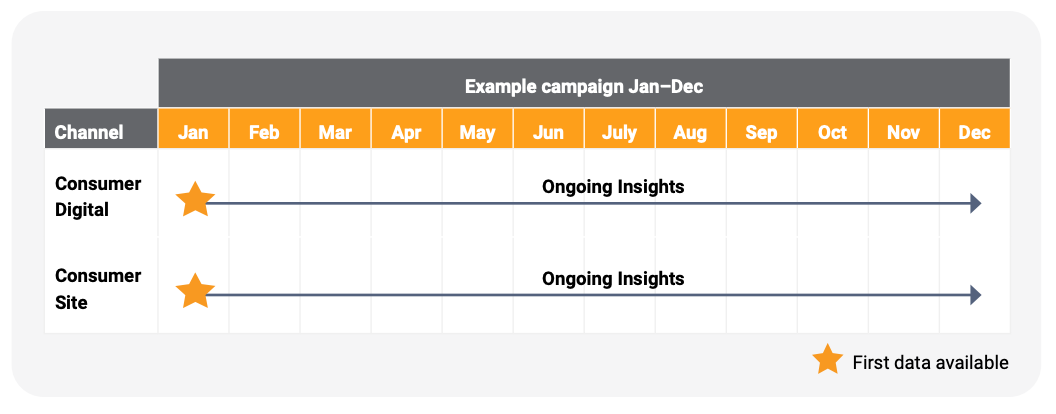Click the Nov column header

point(903,132)
